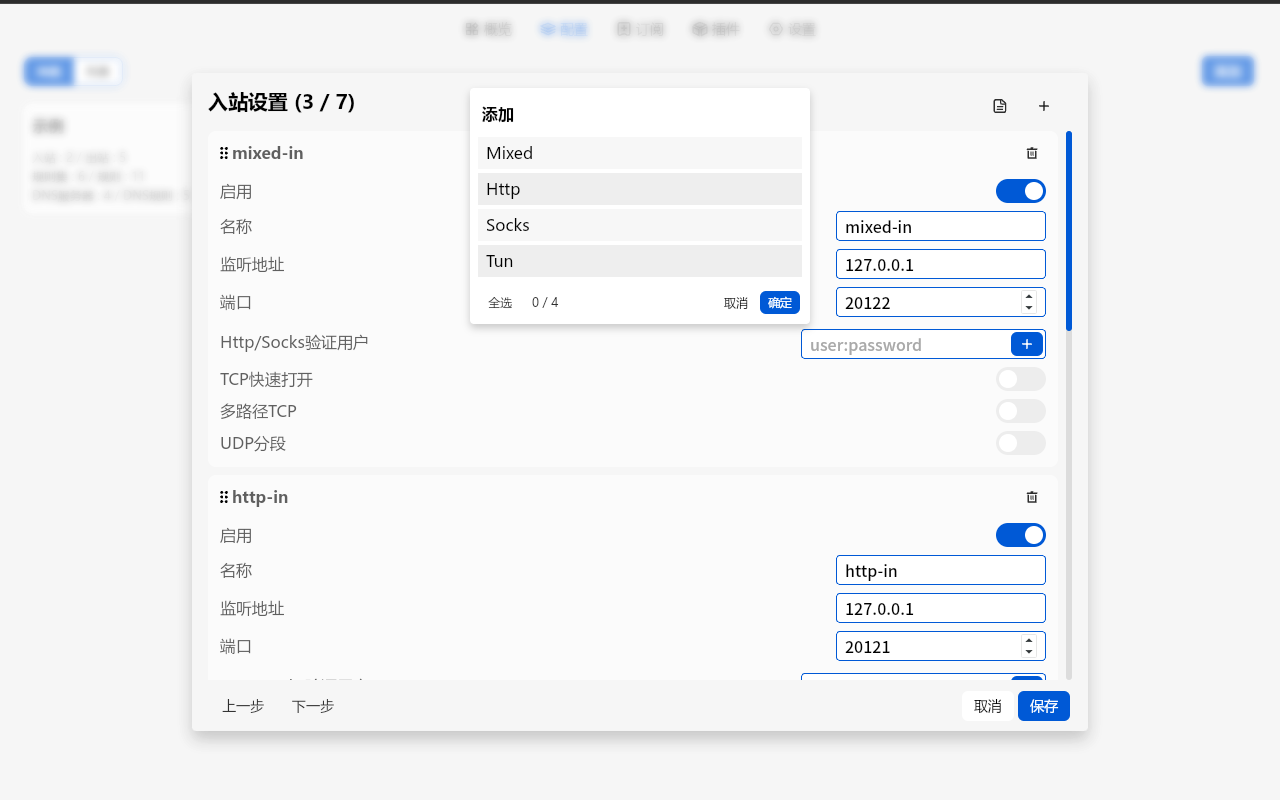Click the Http/Socks验证用户 label
The width and height of the screenshot is (1280, 800).
click(x=294, y=342)
